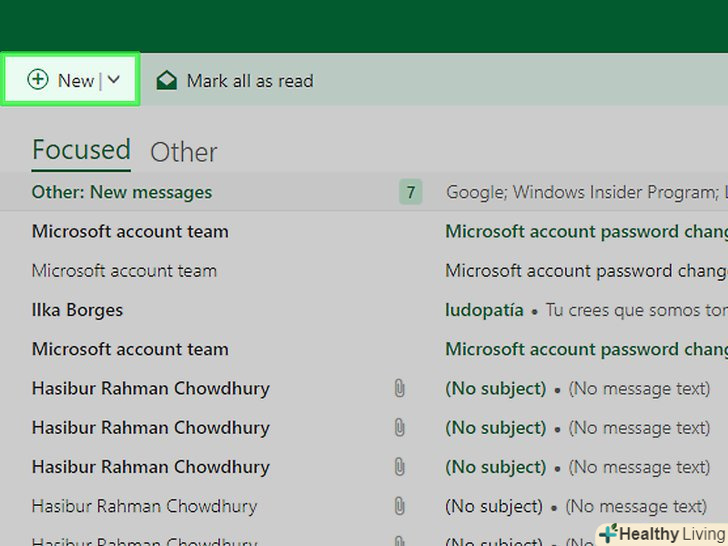
Task: Expand the dropdown arrow beside New
Action: 114,80
